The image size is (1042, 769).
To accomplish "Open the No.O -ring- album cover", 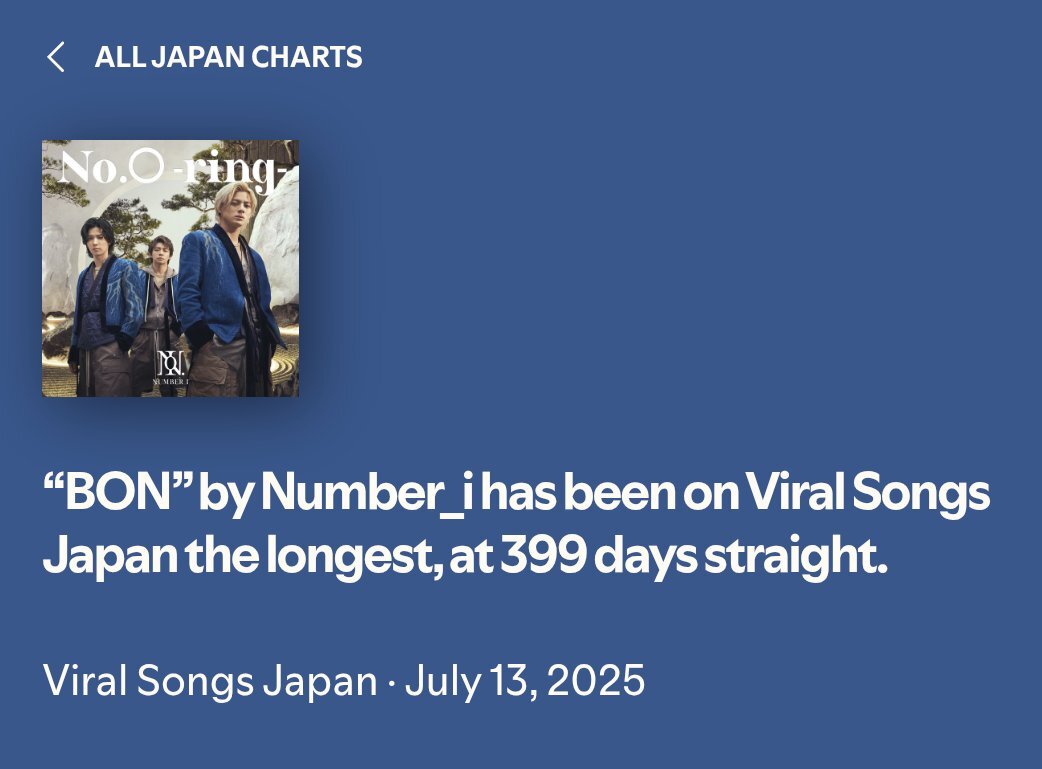I will point(170,269).
